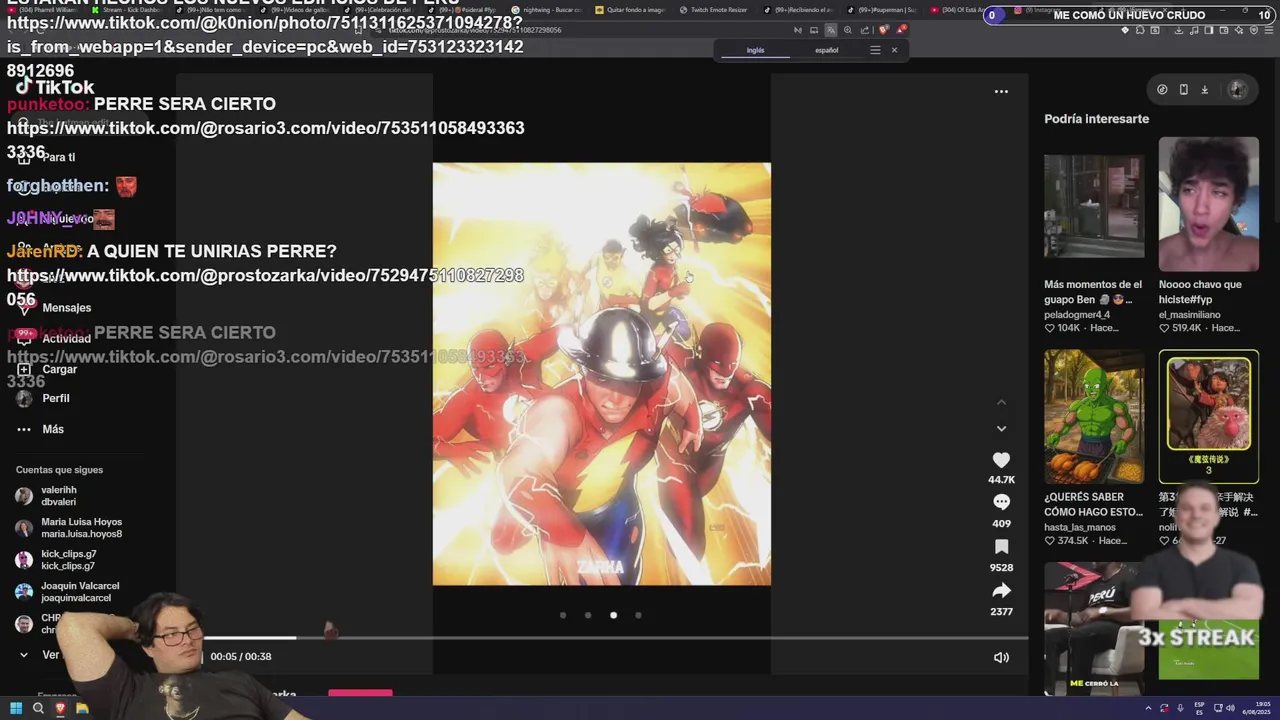Click the zoom magnifier icon in address bar
Image resolution: width=1280 pixels, height=720 pixels.
848,30
